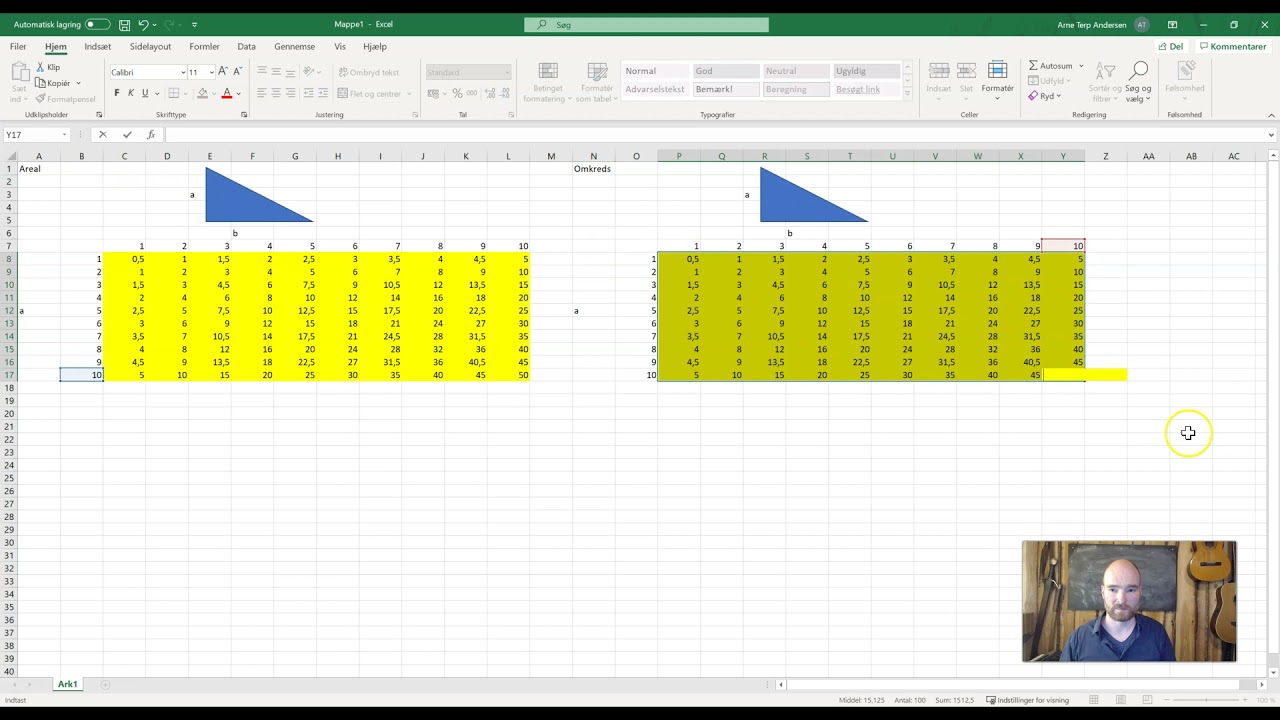Confirm formula entry with checkmark
Screen dimensions: 1280x720
pyautogui.click(x=127, y=135)
